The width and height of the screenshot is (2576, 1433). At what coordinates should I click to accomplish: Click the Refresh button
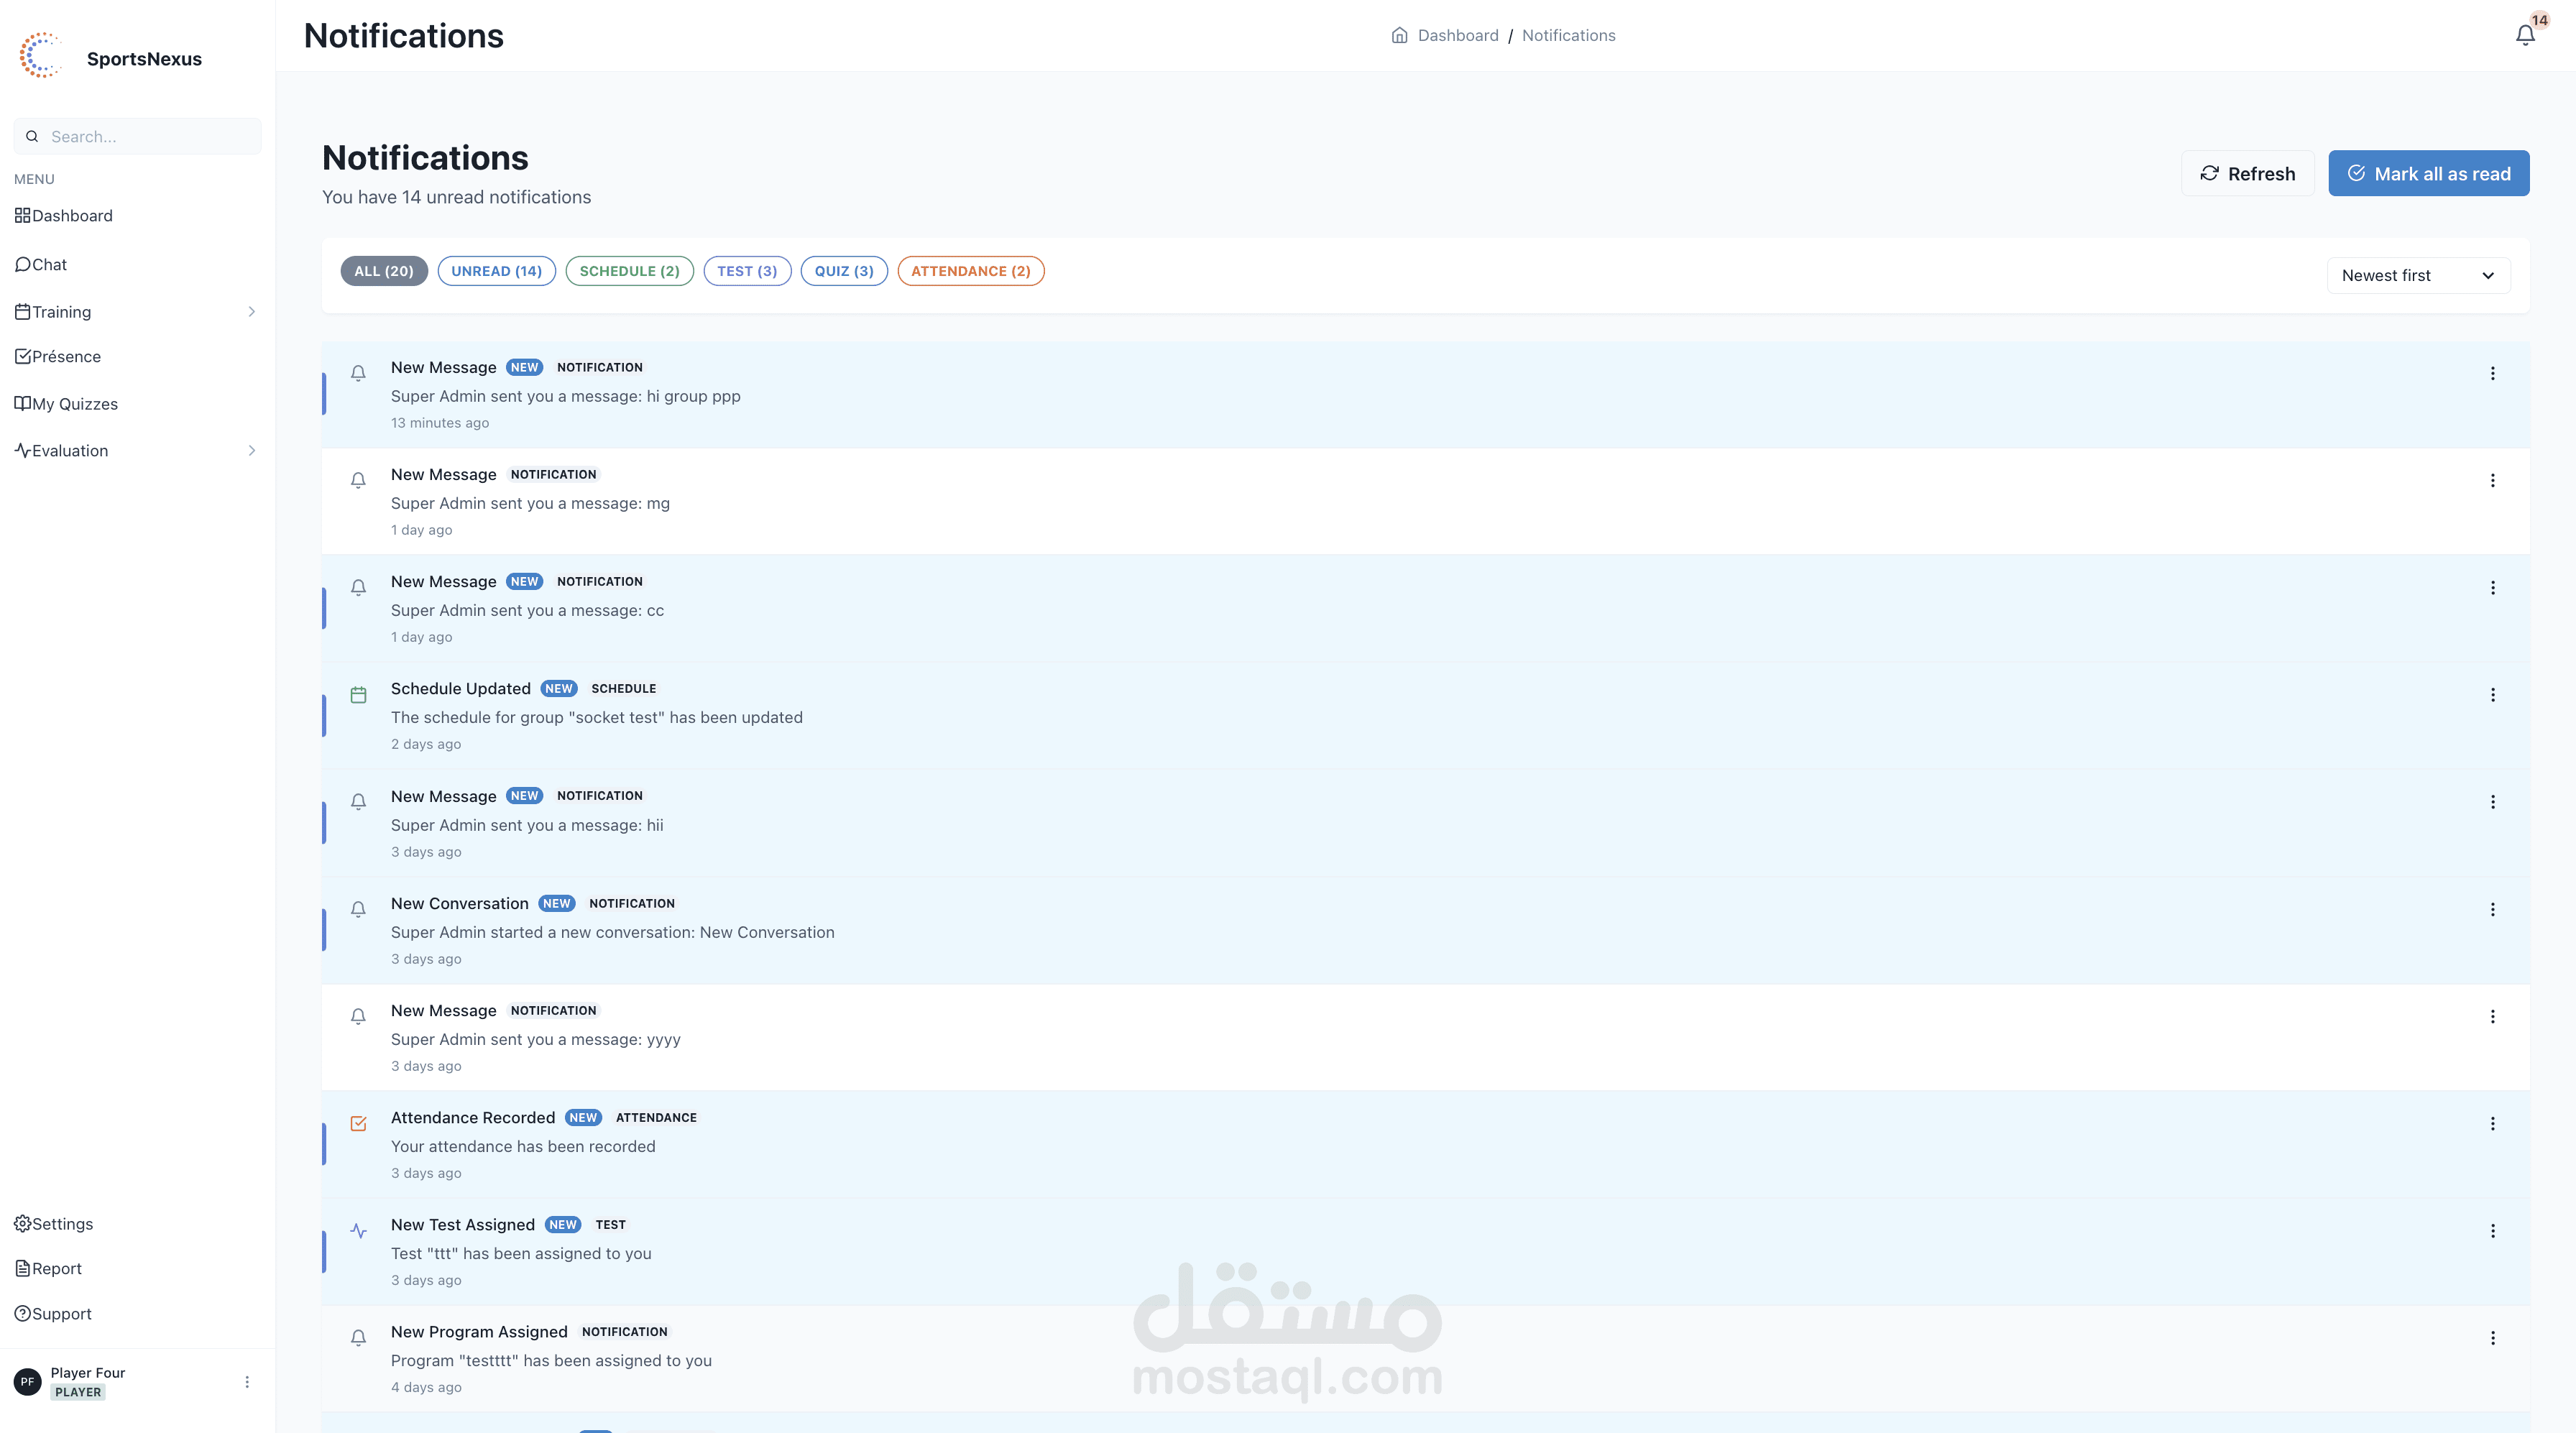point(2247,174)
